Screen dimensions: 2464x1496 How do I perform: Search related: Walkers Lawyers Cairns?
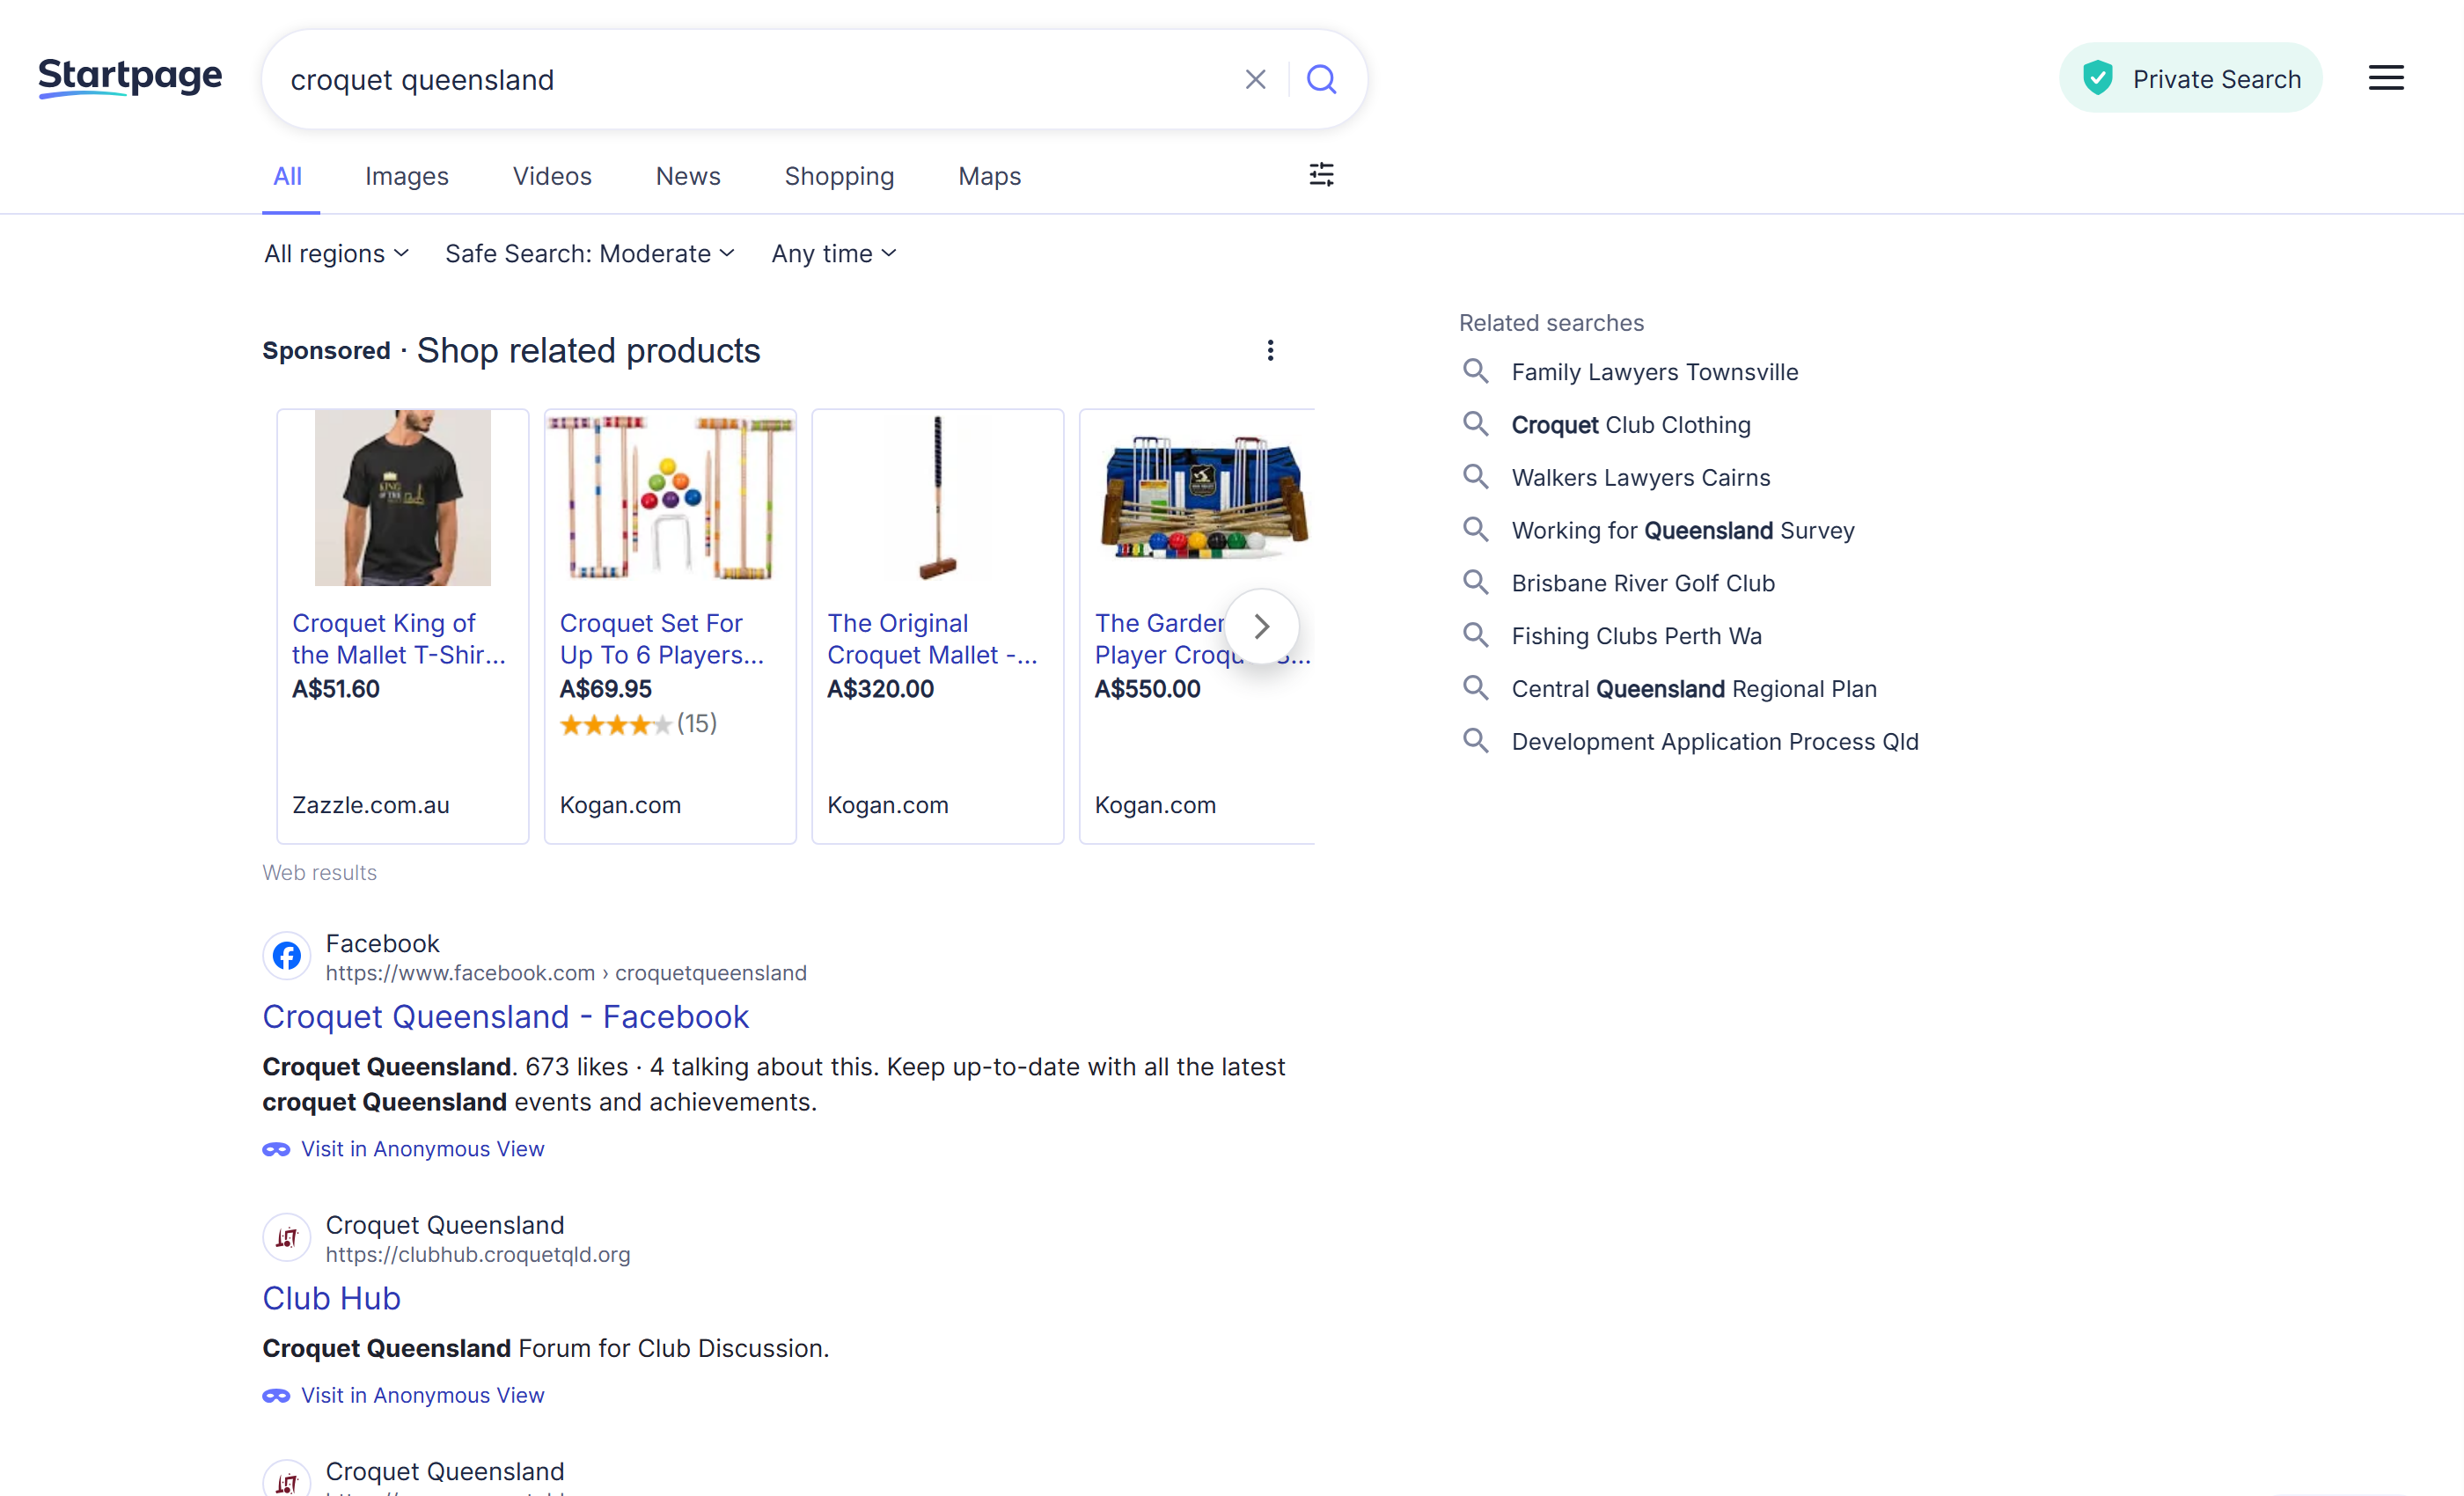pyautogui.click(x=1641, y=478)
